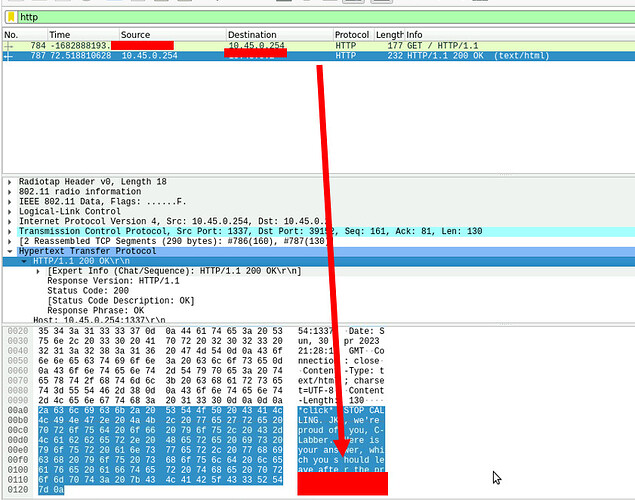The image size is (635, 500).
Task: Click hex offset 00b0 in bytes pane
Action: pyautogui.click(x=18, y=420)
